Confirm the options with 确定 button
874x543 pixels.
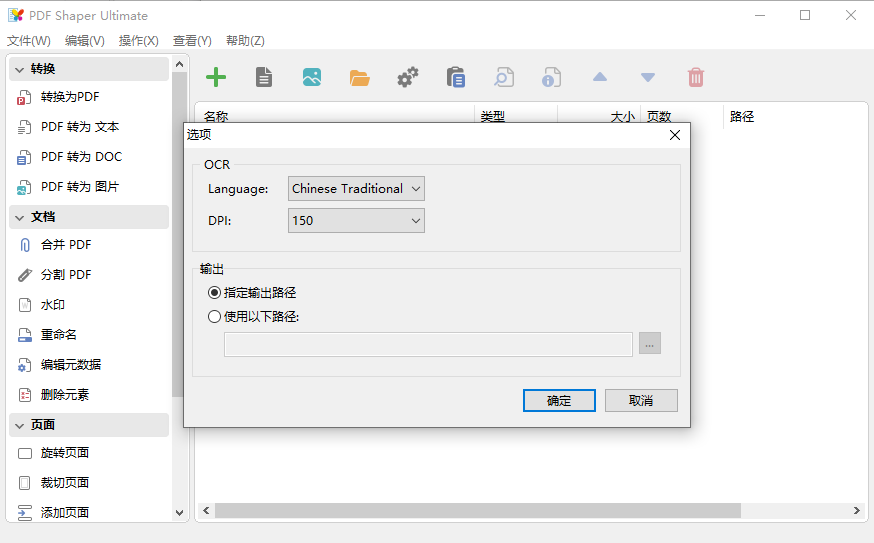tap(559, 400)
